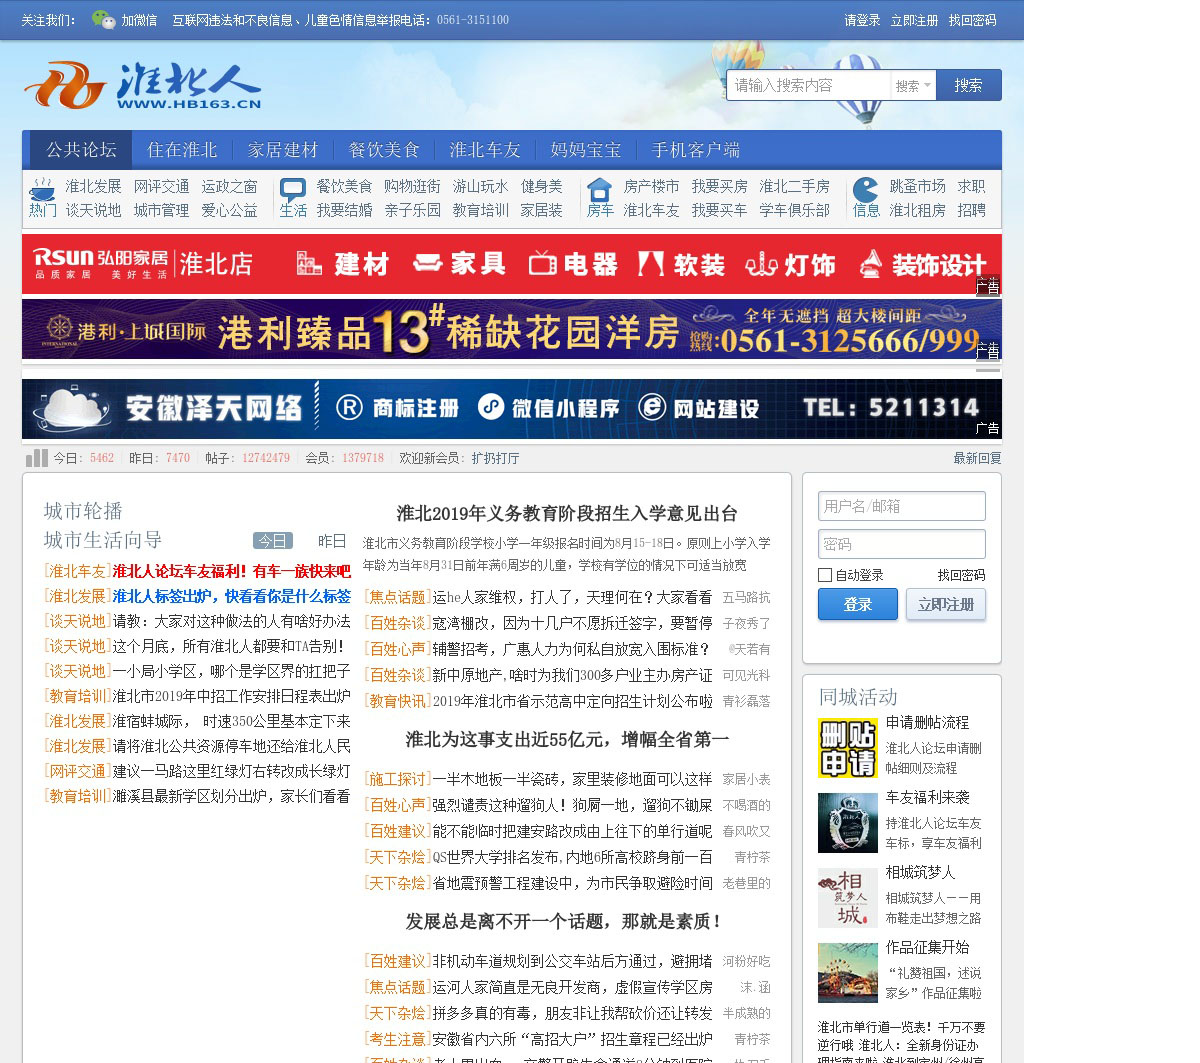Image resolution: width=1200 pixels, height=1063 pixels.
Task: Open 请登录 link in top bar
Action: (862, 20)
